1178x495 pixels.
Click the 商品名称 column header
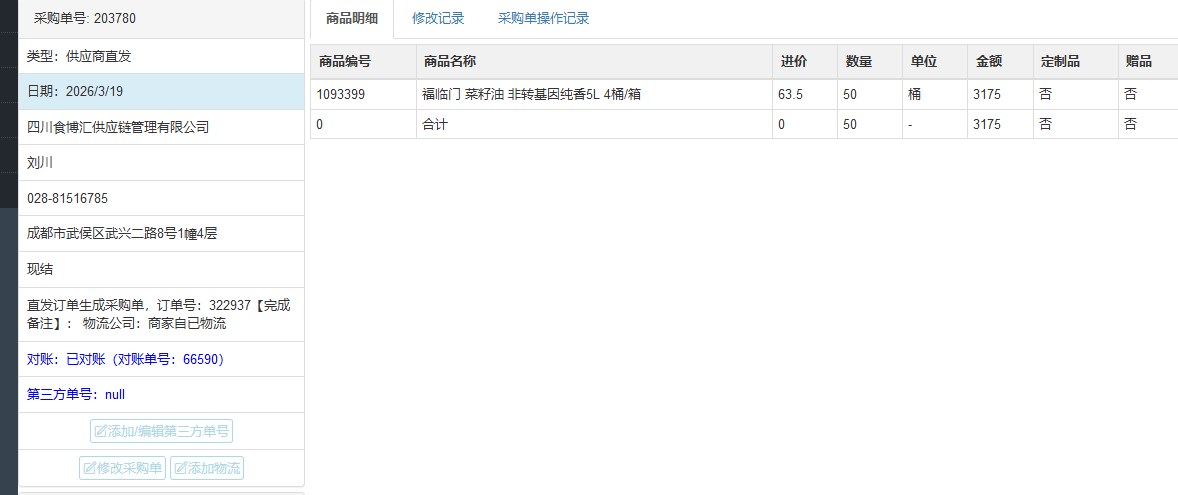pyautogui.click(x=449, y=61)
